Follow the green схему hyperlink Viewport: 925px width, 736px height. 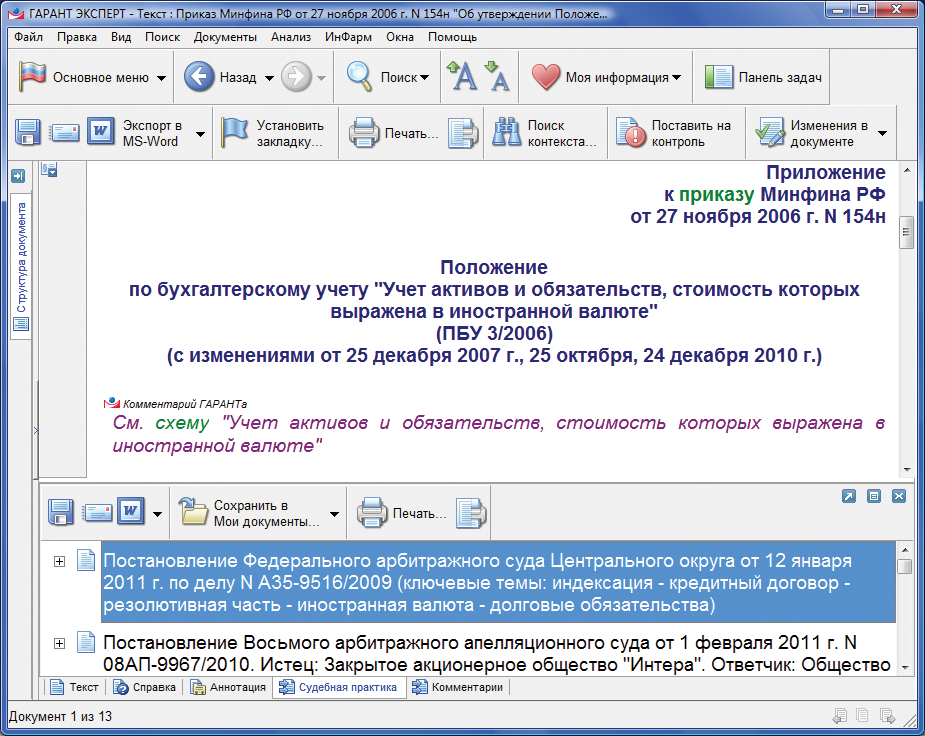[177, 423]
